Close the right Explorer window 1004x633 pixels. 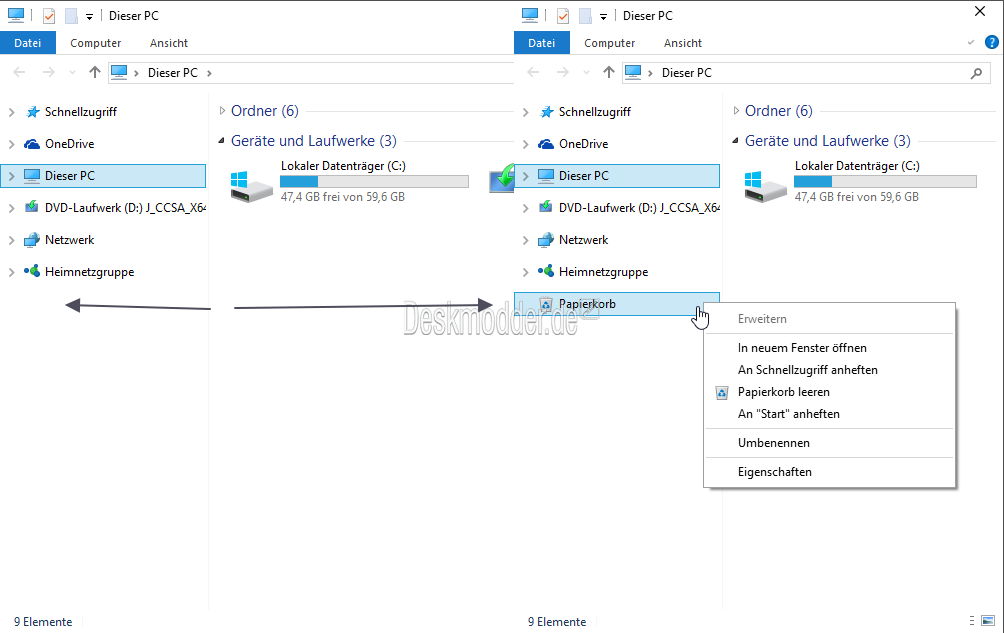pyautogui.click(x=980, y=12)
